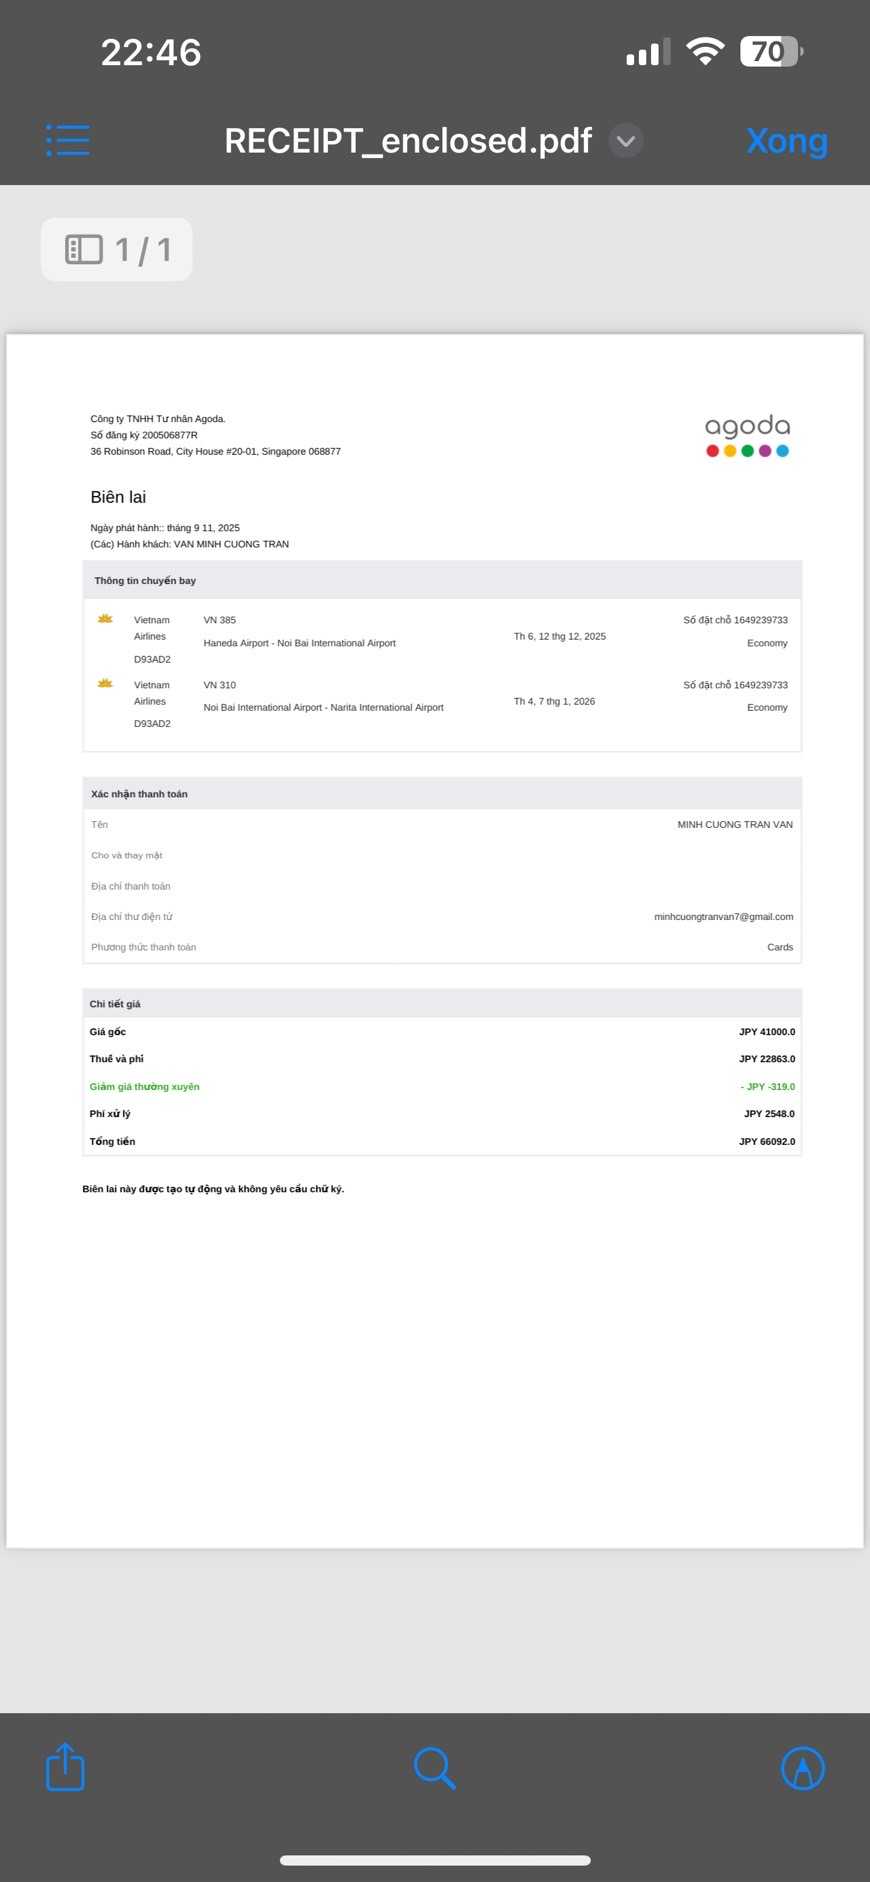Tap the agoda logo

[x=747, y=436]
